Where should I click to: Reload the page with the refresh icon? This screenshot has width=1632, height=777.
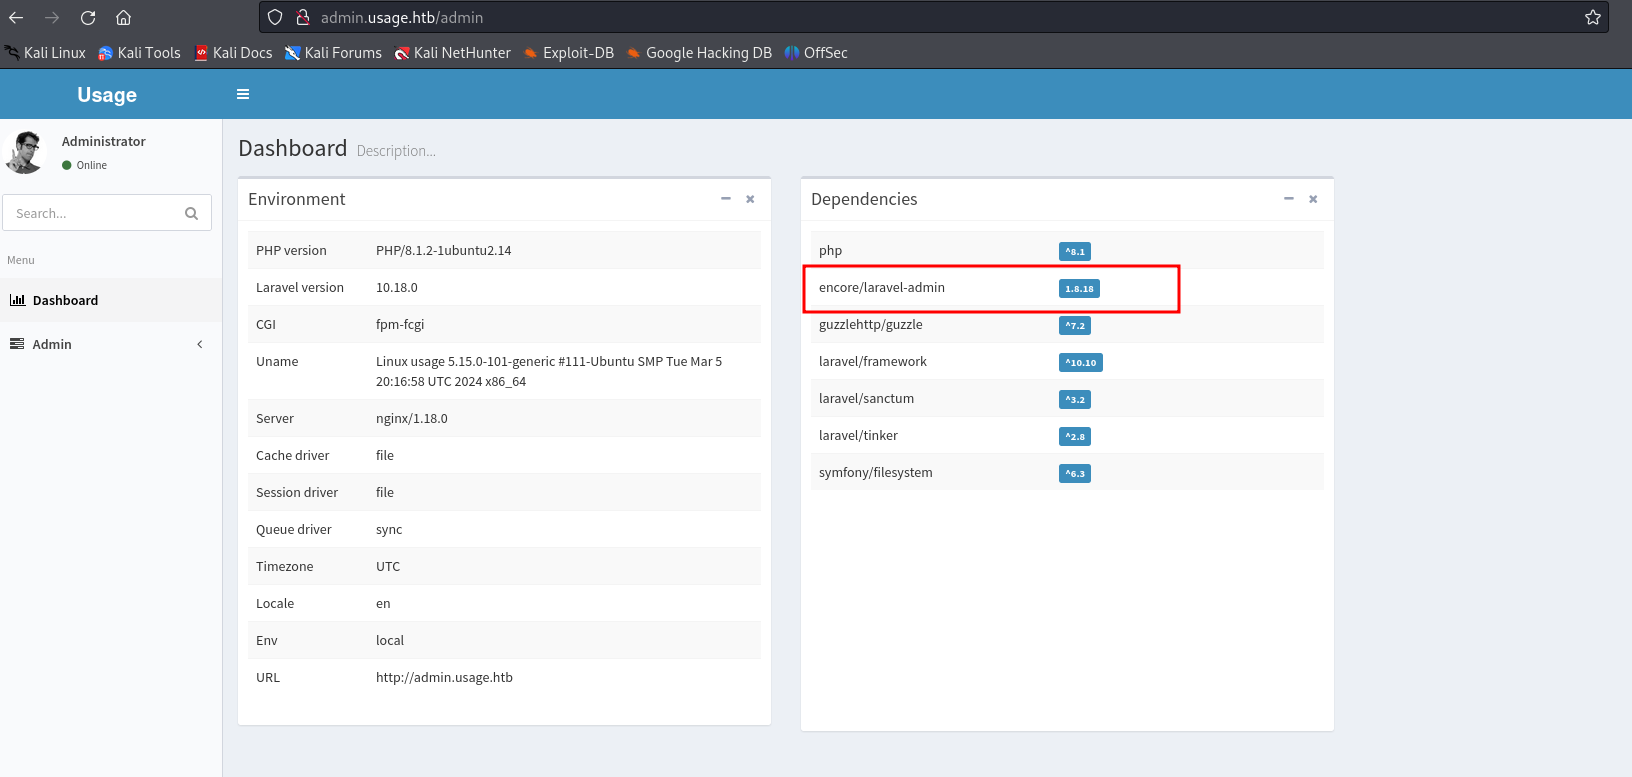[x=88, y=17]
